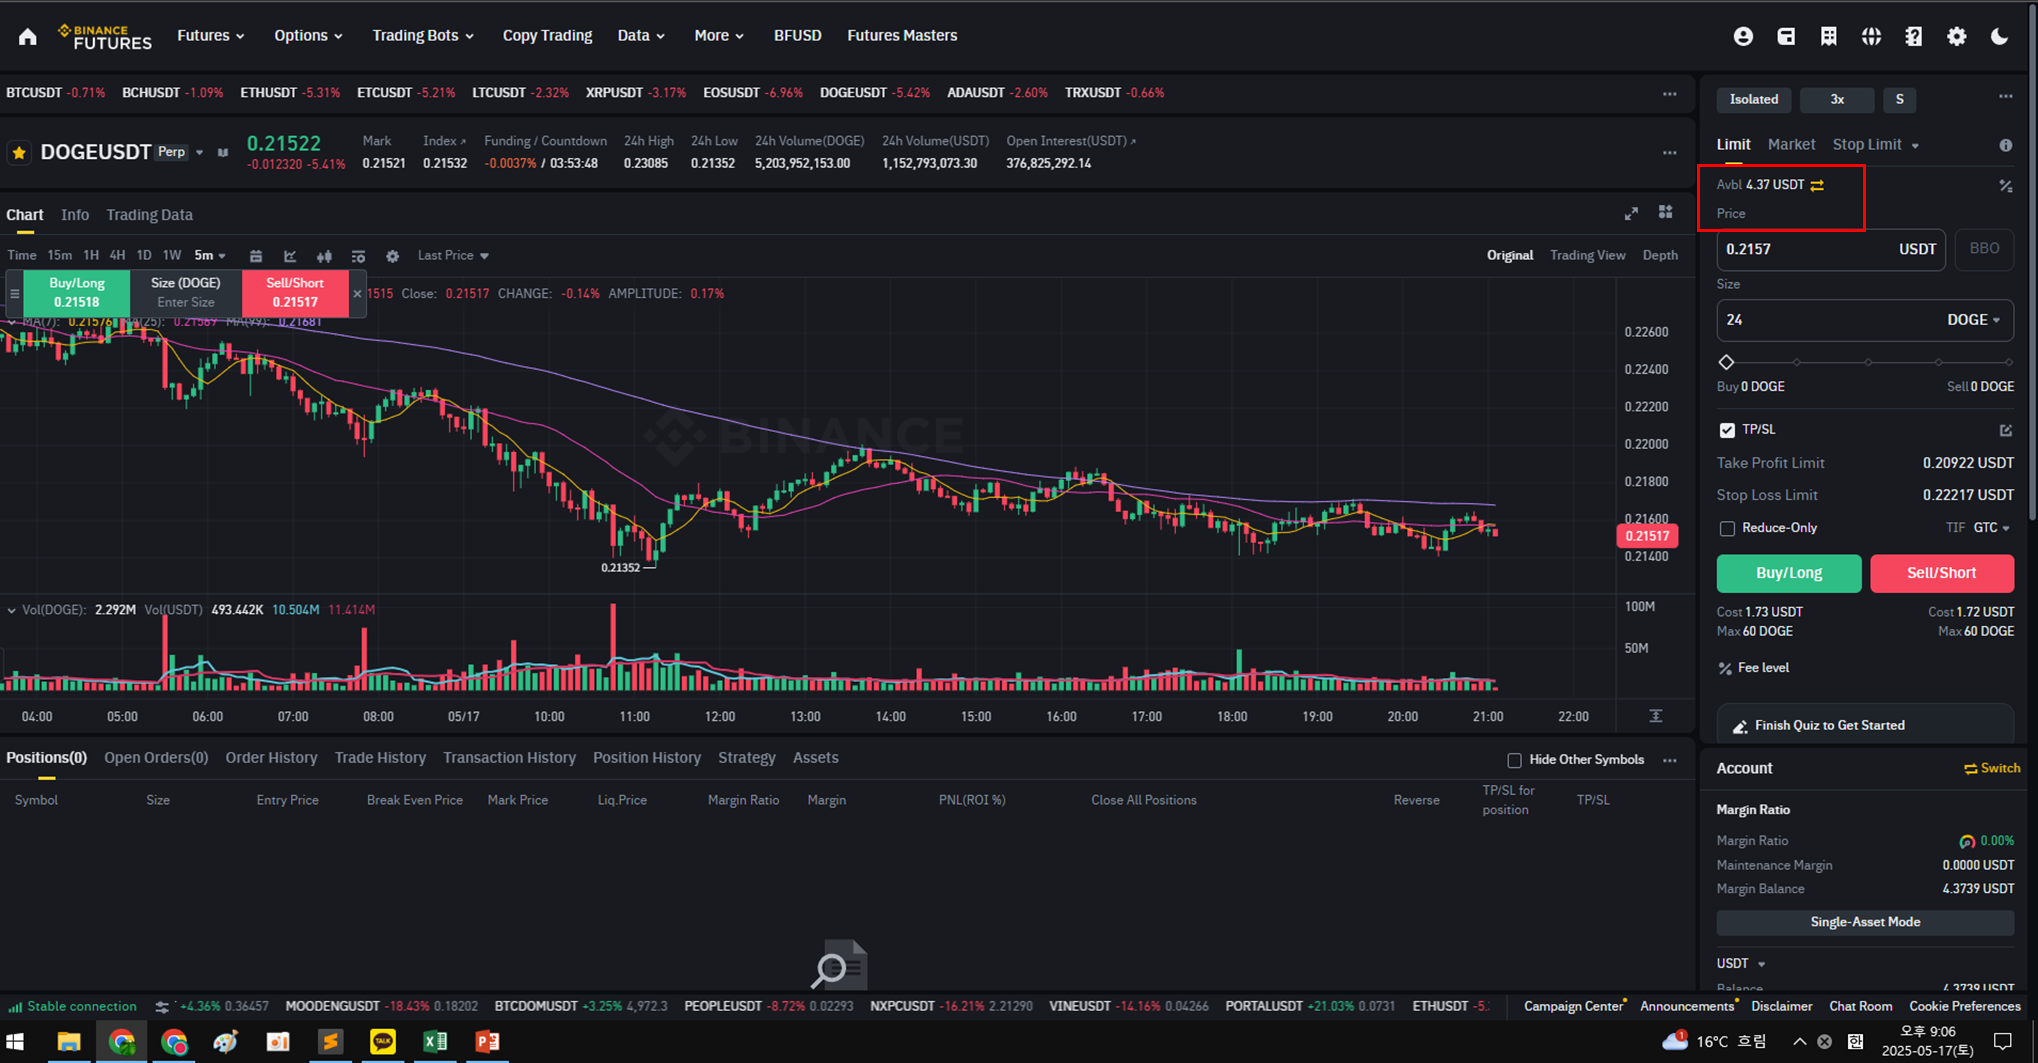The height and width of the screenshot is (1063, 2038).
Task: Open the technical indicators icon in chart toolbar
Action: coord(290,256)
